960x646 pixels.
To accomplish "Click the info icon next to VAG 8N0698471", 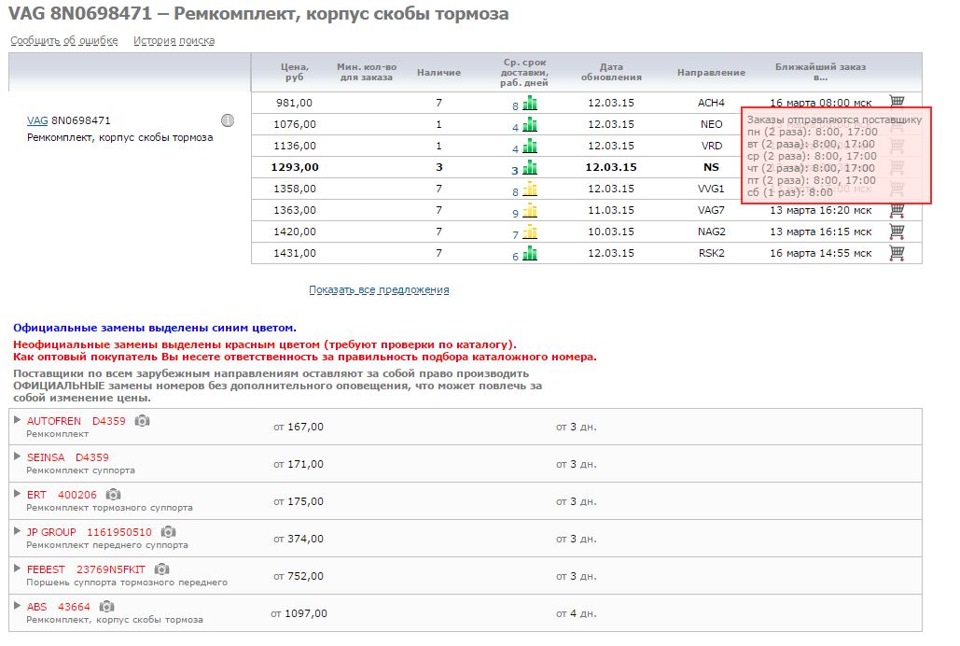I will point(228,121).
